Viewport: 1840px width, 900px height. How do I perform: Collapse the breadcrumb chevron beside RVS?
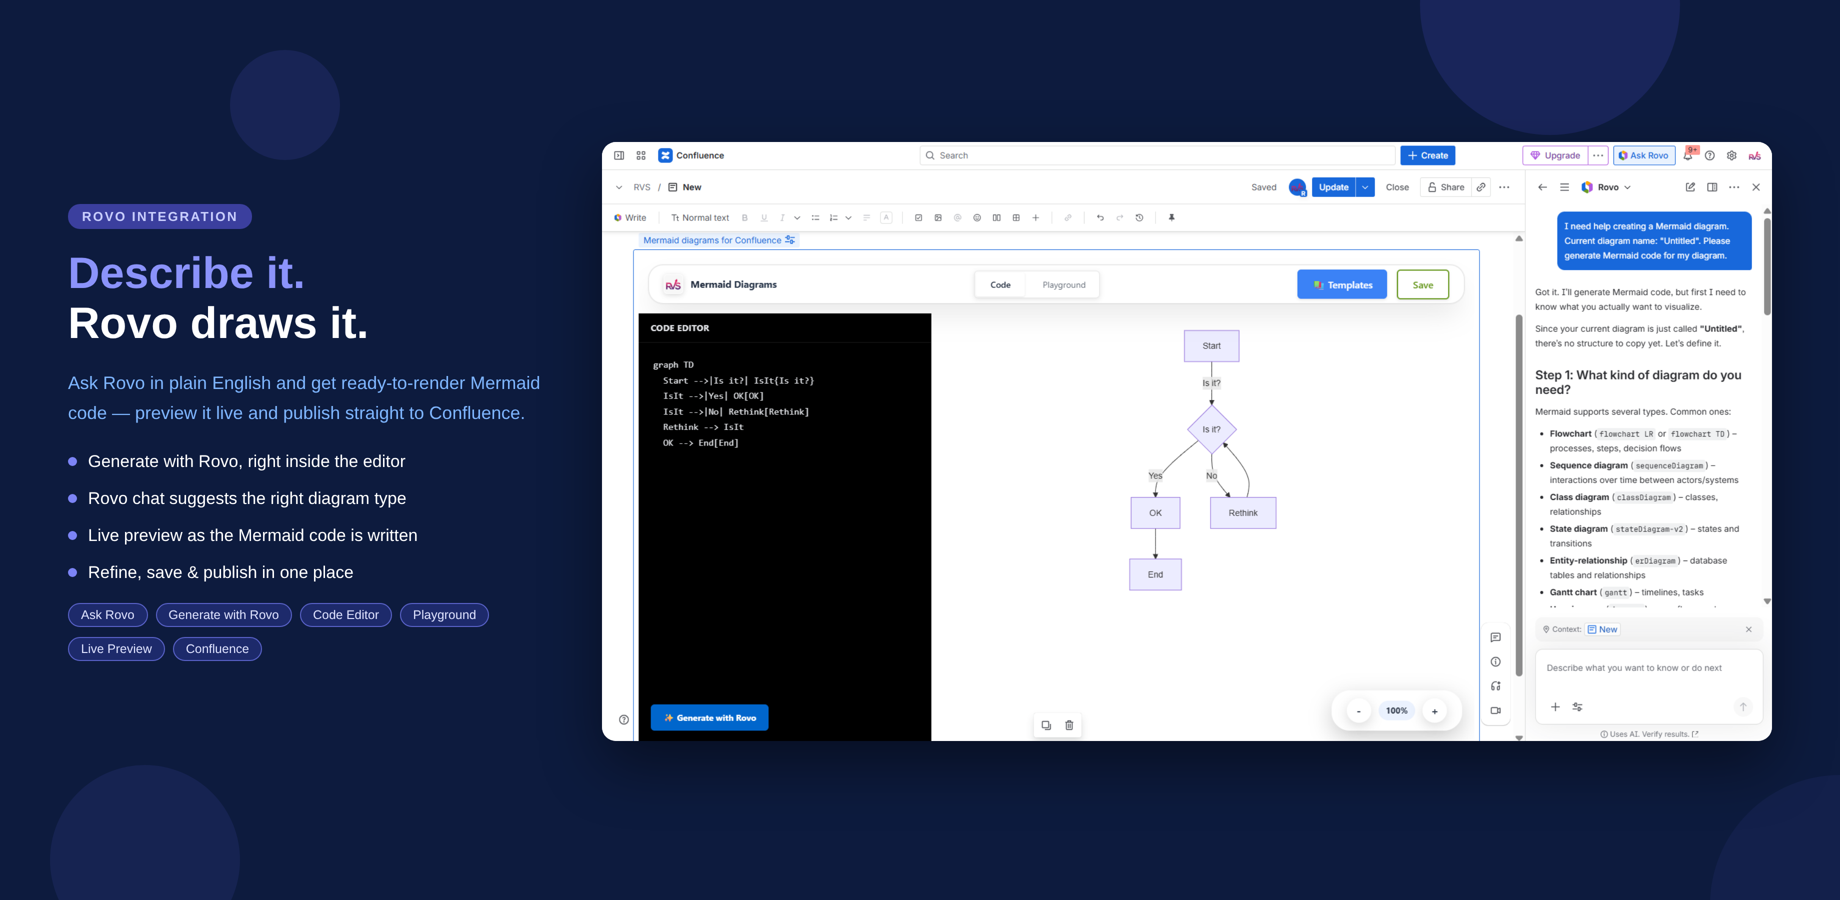(619, 187)
